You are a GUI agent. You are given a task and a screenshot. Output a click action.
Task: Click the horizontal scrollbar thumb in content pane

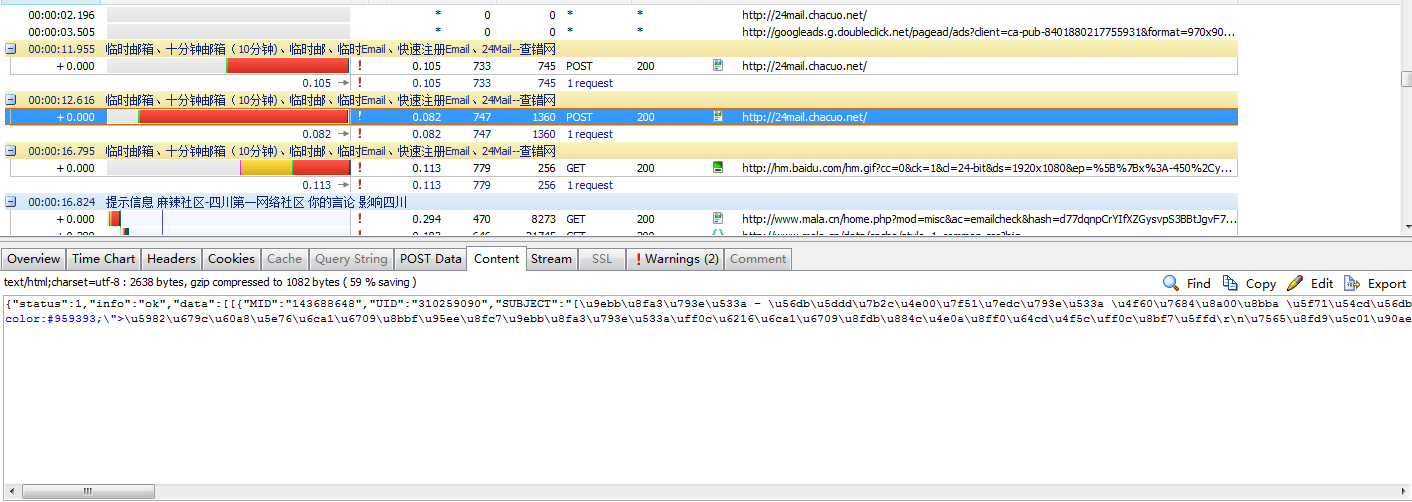tap(90, 491)
